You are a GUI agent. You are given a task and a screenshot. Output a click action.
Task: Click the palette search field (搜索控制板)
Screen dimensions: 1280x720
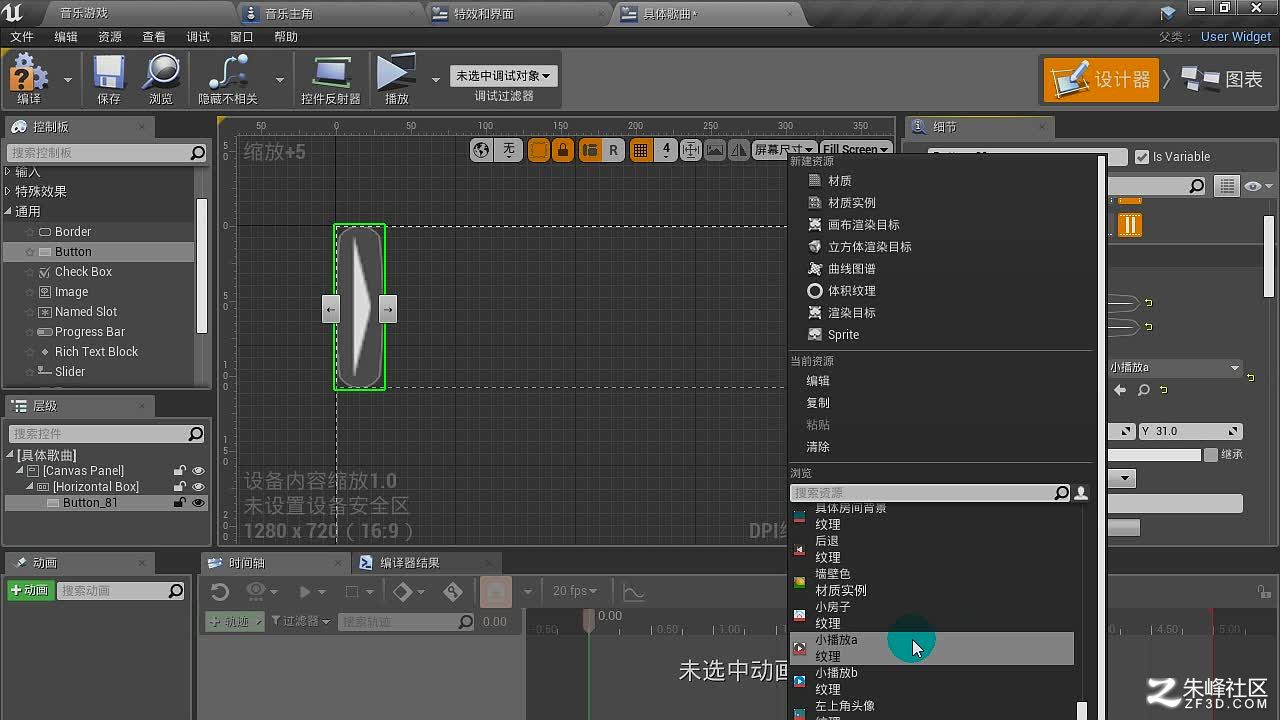click(107, 153)
